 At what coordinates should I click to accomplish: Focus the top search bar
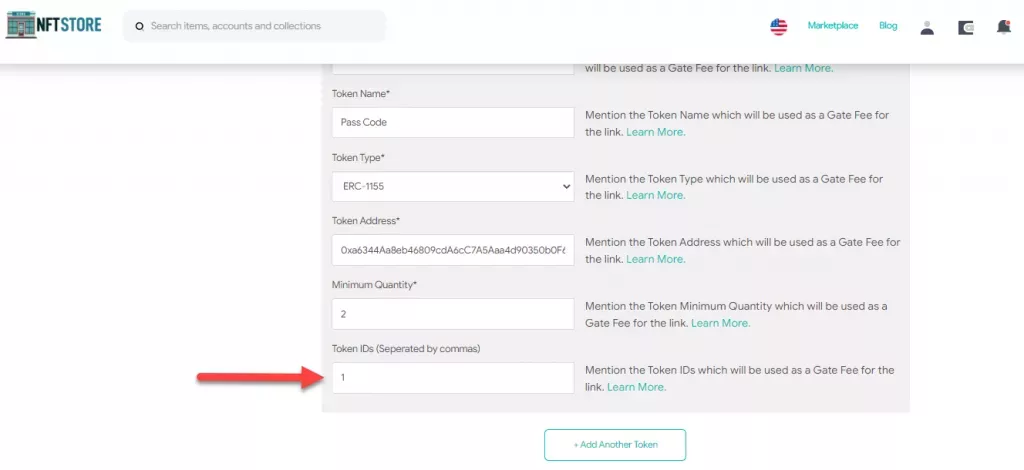point(260,26)
